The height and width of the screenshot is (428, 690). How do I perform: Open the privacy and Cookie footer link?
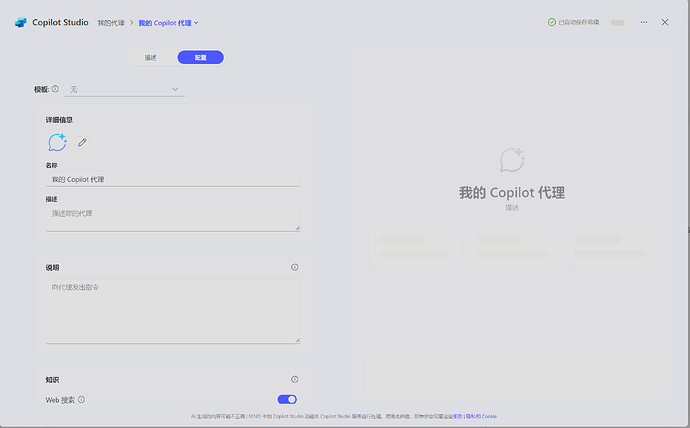[x=481, y=416]
